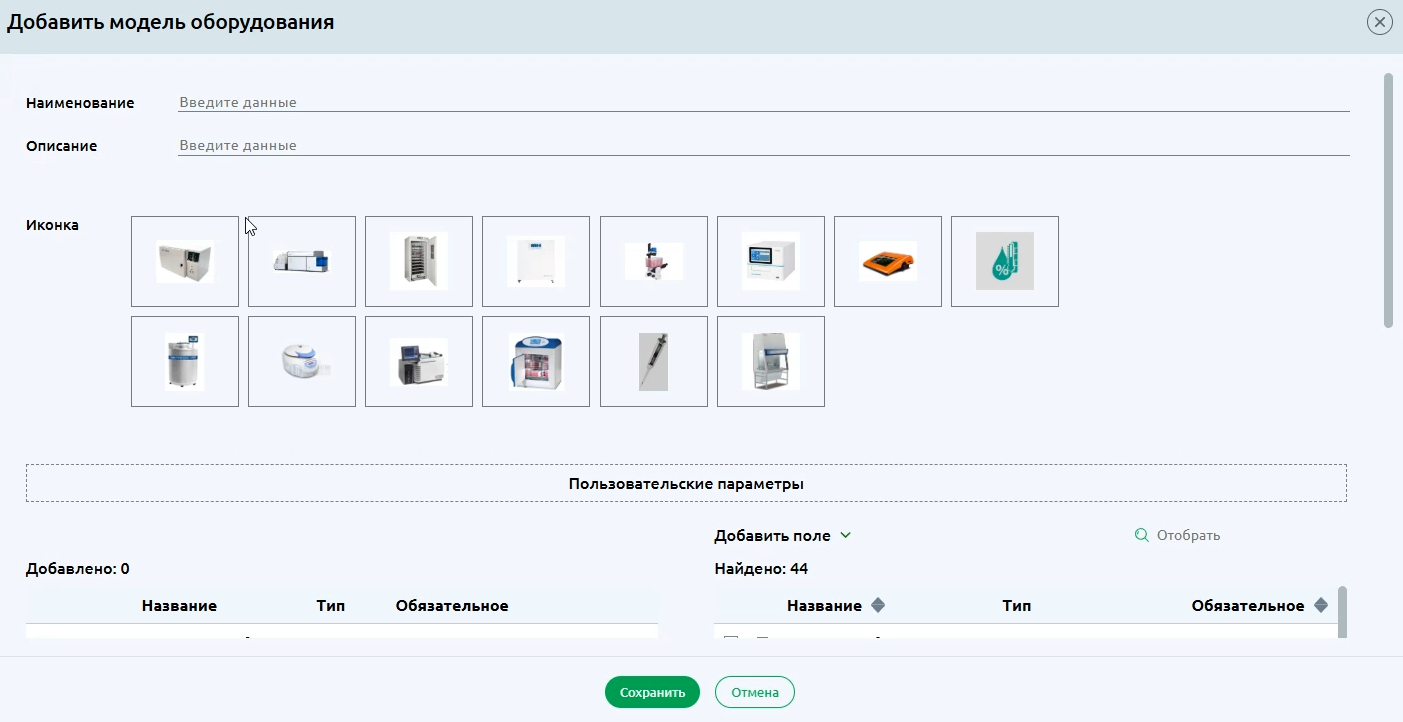Pick the tall open-door refrigerator icon
This screenshot has height=722, width=1403.
point(419,261)
